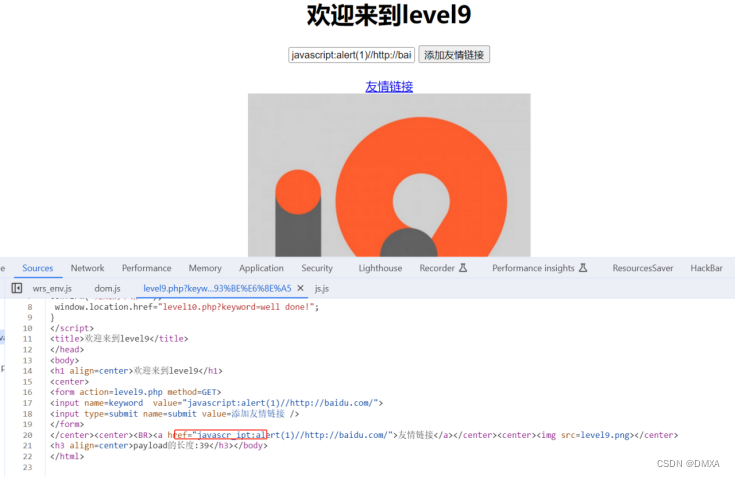735x477 pixels.
Task: Open the Recorder tab
Action: click(x=437, y=268)
